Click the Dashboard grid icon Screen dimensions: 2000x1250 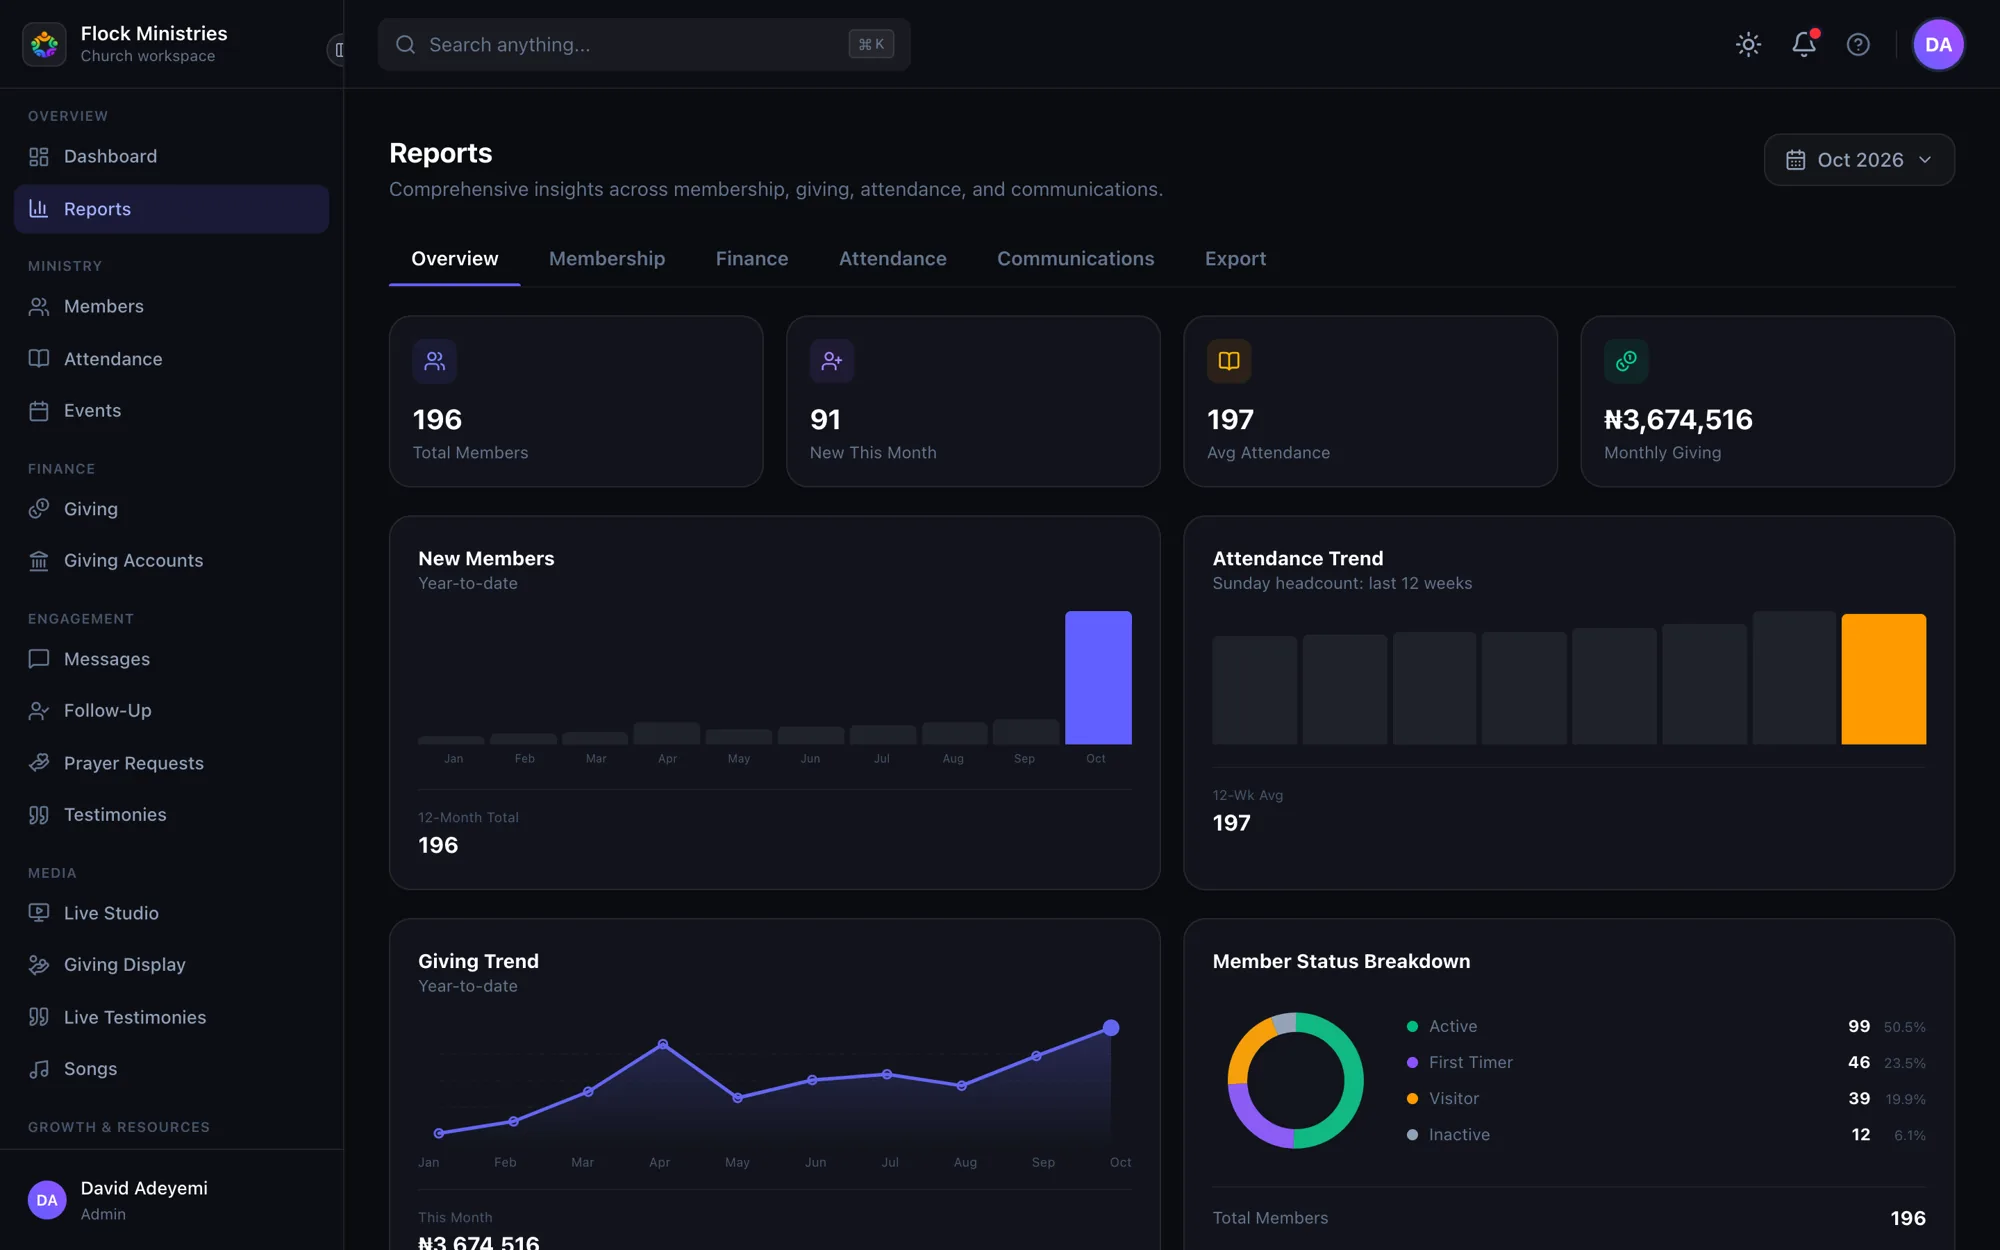(39, 156)
